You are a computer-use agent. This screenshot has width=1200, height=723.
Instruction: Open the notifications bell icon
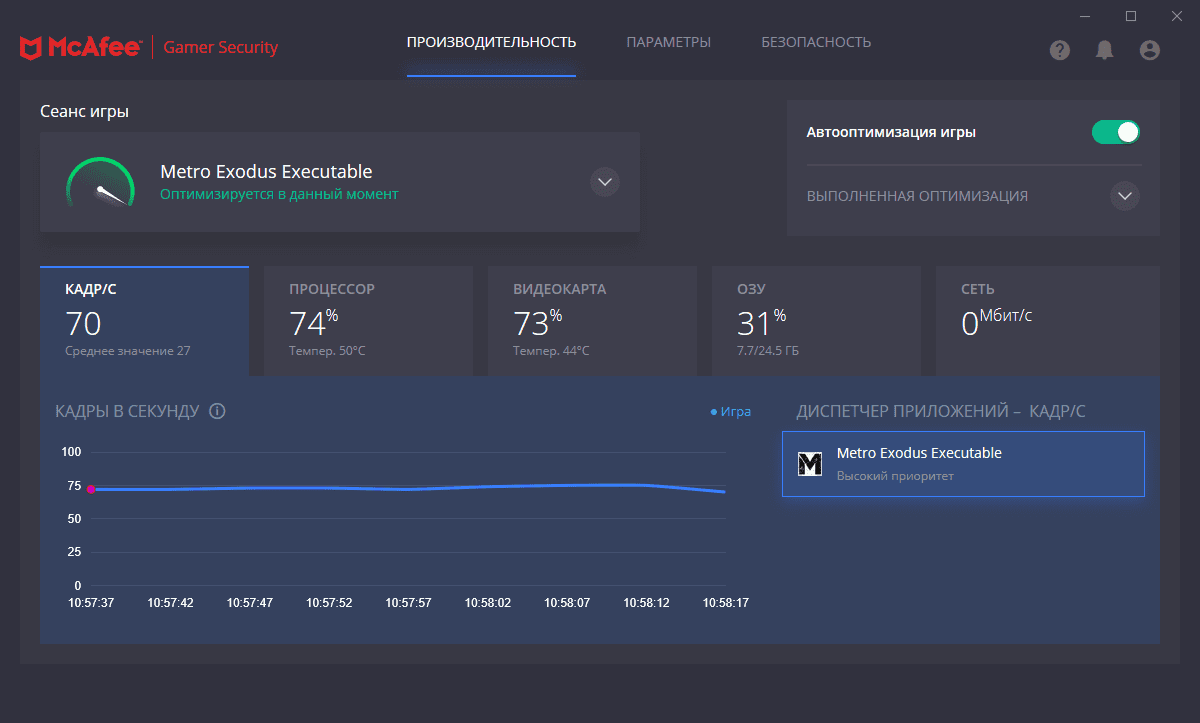coord(1105,50)
